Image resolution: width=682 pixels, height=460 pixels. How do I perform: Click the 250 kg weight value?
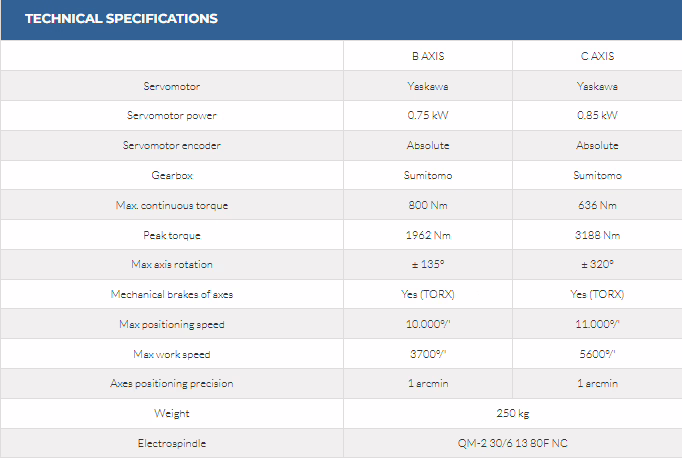[x=512, y=413]
